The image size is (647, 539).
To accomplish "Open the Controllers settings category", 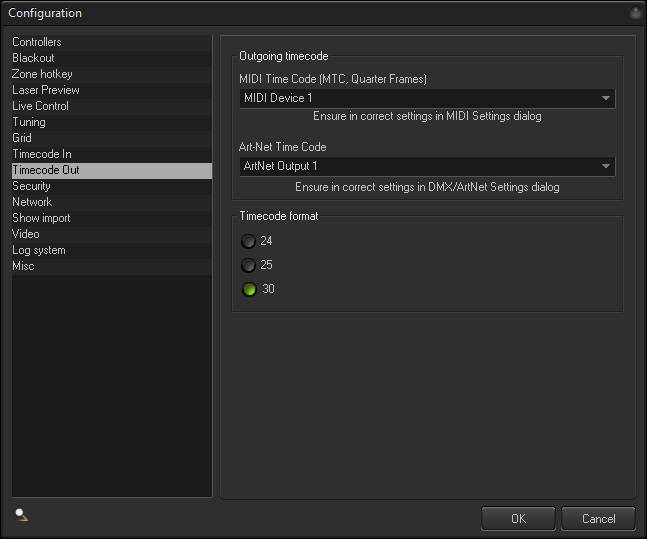I will pyautogui.click(x=37, y=42).
